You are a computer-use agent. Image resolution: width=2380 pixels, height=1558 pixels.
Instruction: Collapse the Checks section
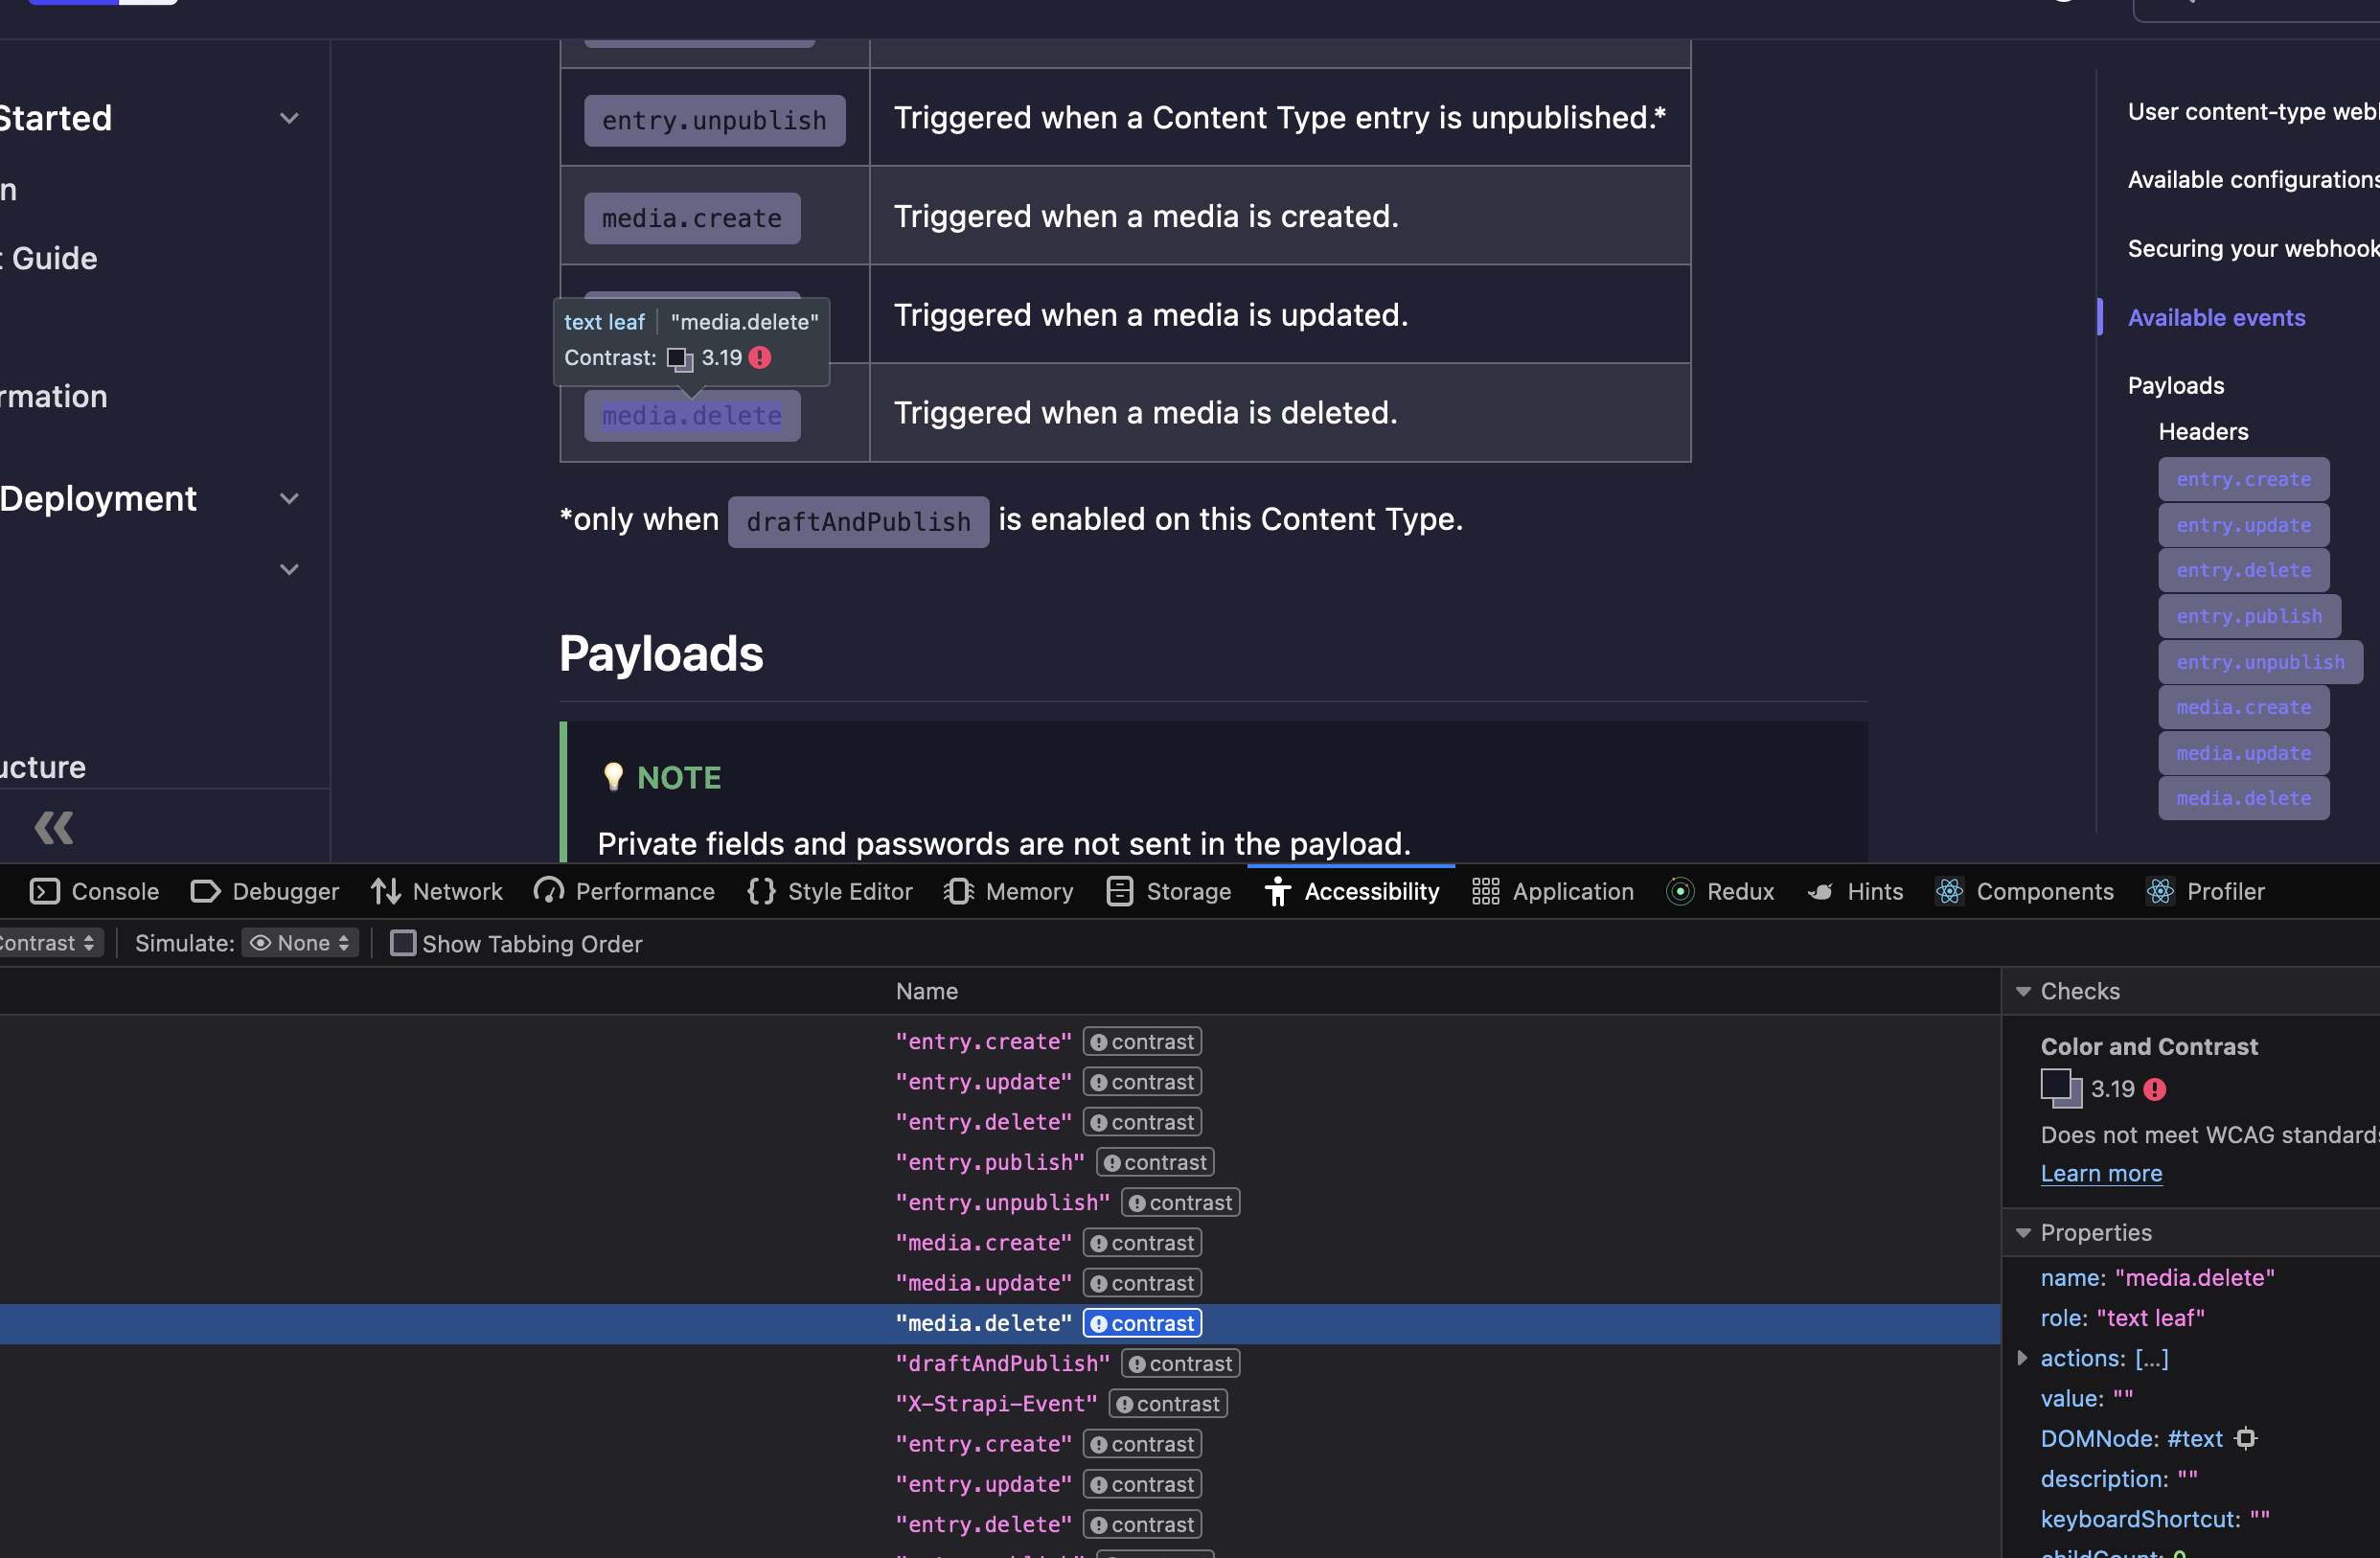coord(2023,991)
